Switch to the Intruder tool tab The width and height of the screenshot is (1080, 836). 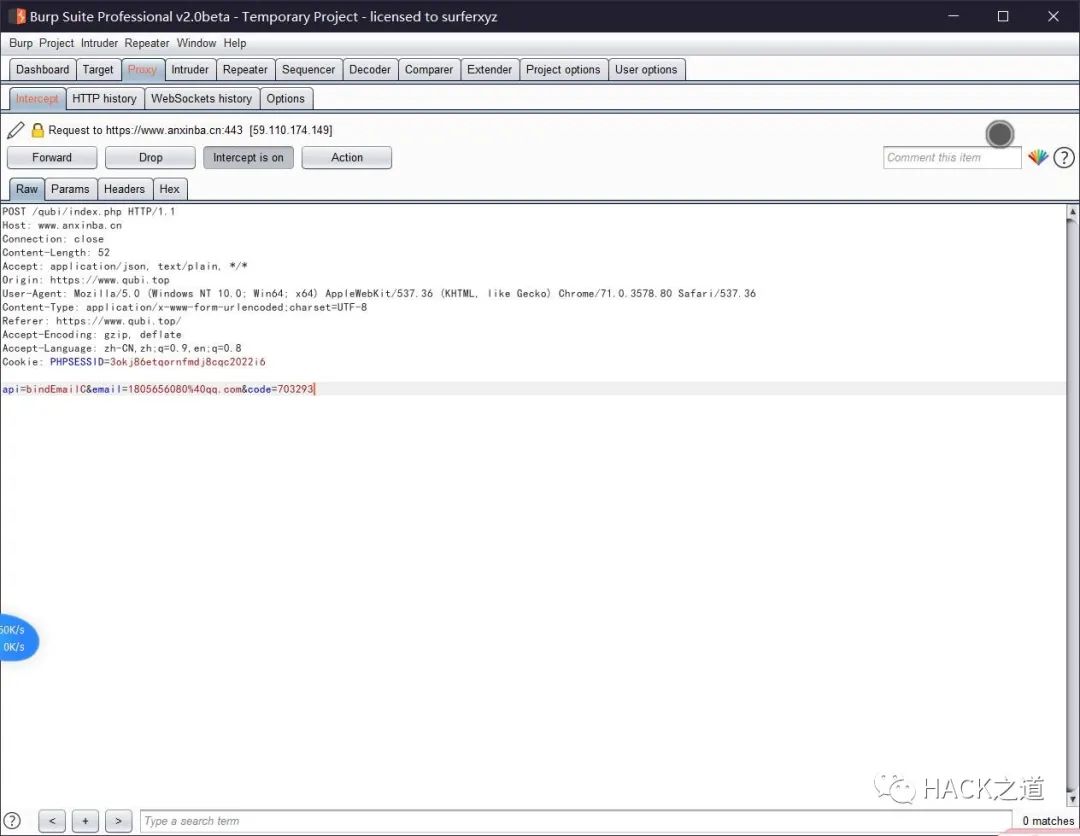(190, 70)
